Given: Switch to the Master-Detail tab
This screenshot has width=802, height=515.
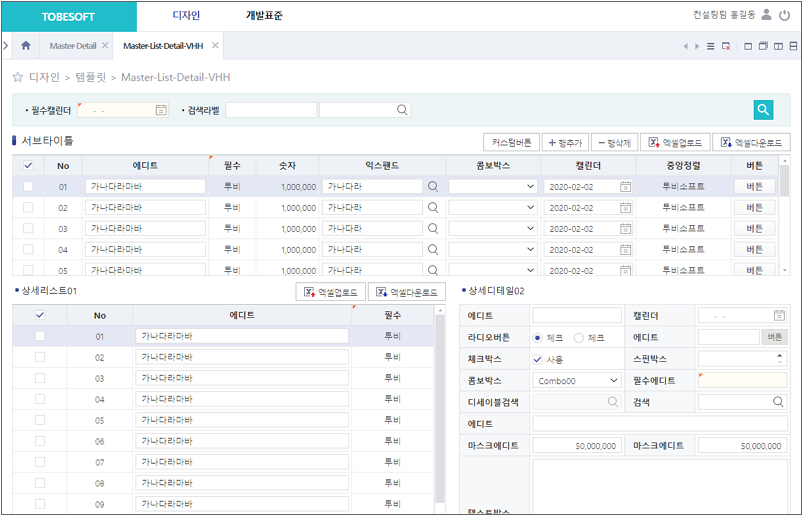Looking at the screenshot, I should click(x=73, y=46).
